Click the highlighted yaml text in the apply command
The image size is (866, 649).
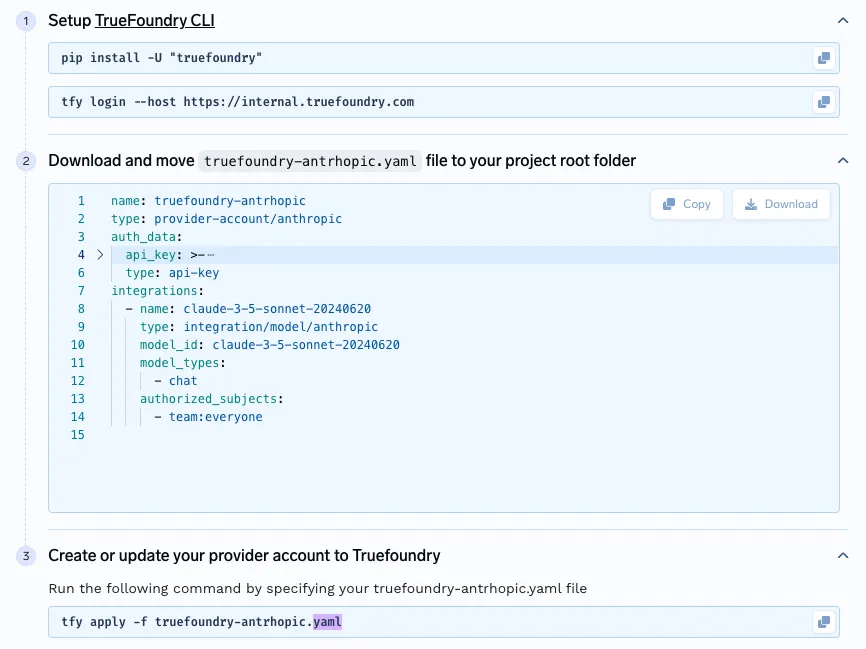point(326,621)
